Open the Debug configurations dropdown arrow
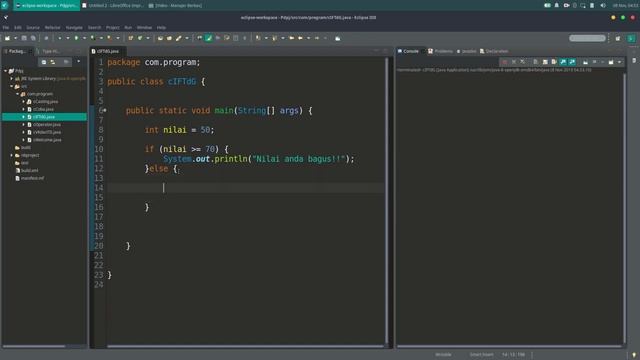Screen dimensions: 640x360 point(68,38)
